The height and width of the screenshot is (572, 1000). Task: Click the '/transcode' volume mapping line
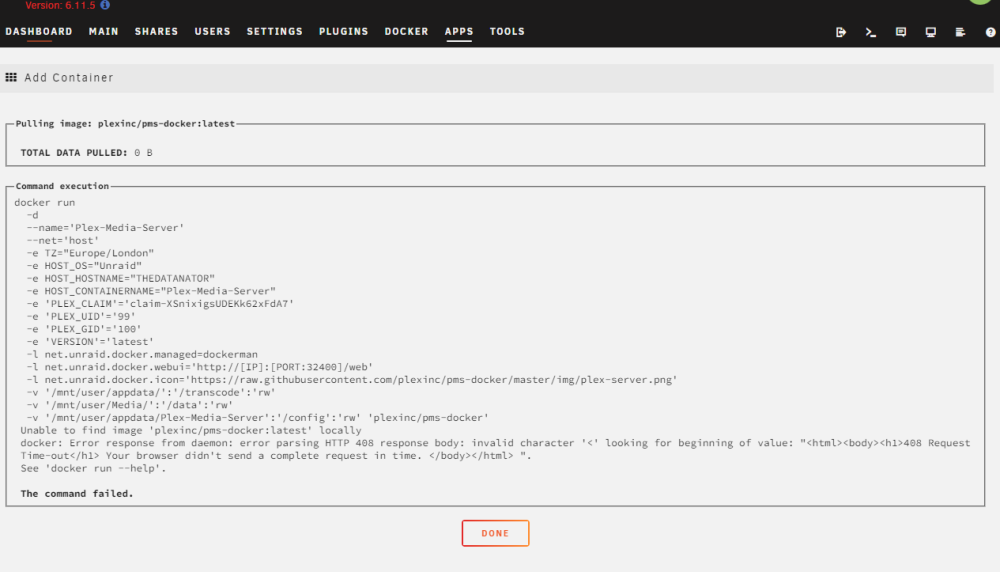151,392
